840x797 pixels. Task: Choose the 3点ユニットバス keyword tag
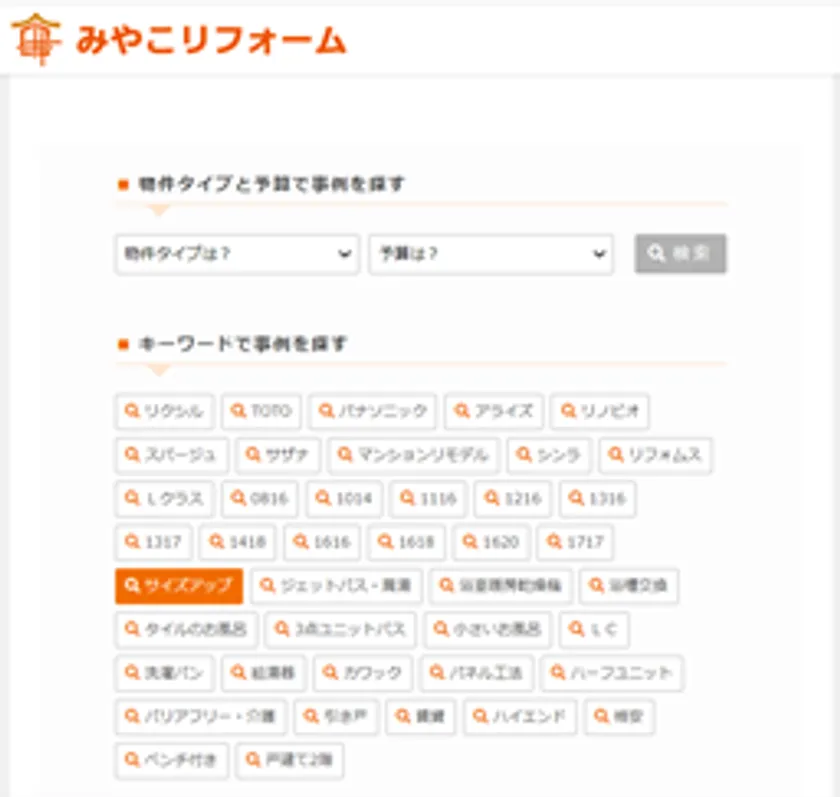[x=341, y=629]
